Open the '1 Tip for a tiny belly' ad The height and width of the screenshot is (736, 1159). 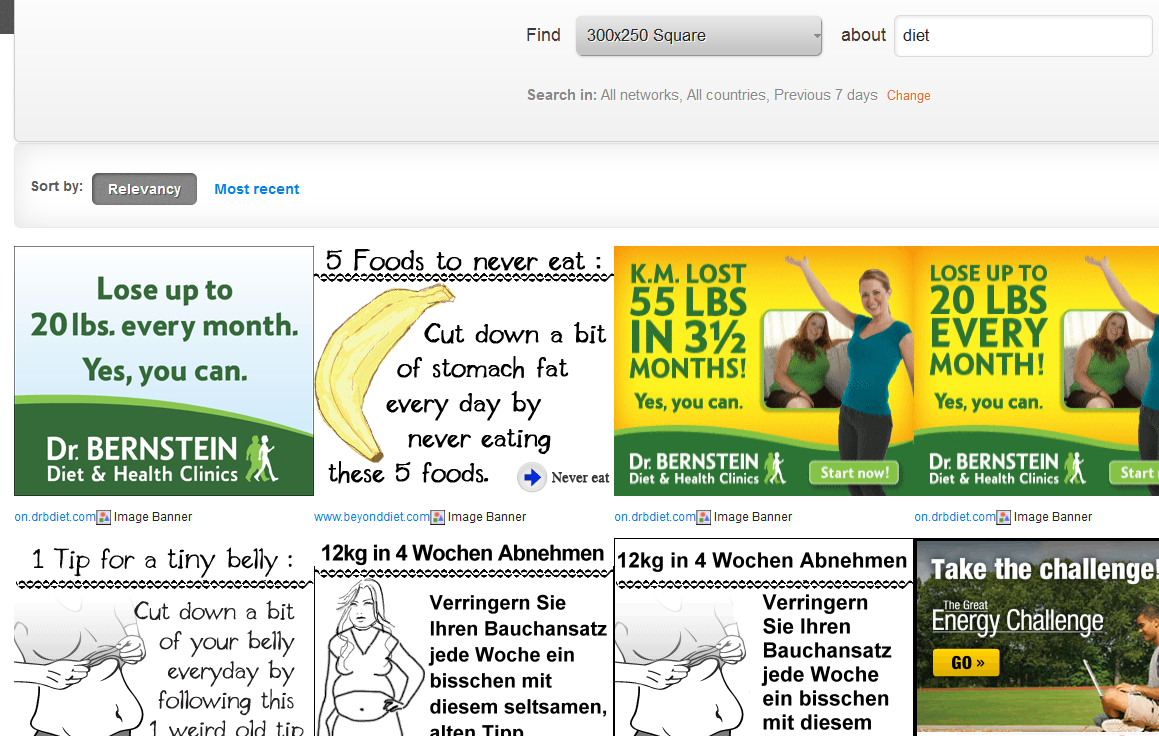[x=164, y=638]
